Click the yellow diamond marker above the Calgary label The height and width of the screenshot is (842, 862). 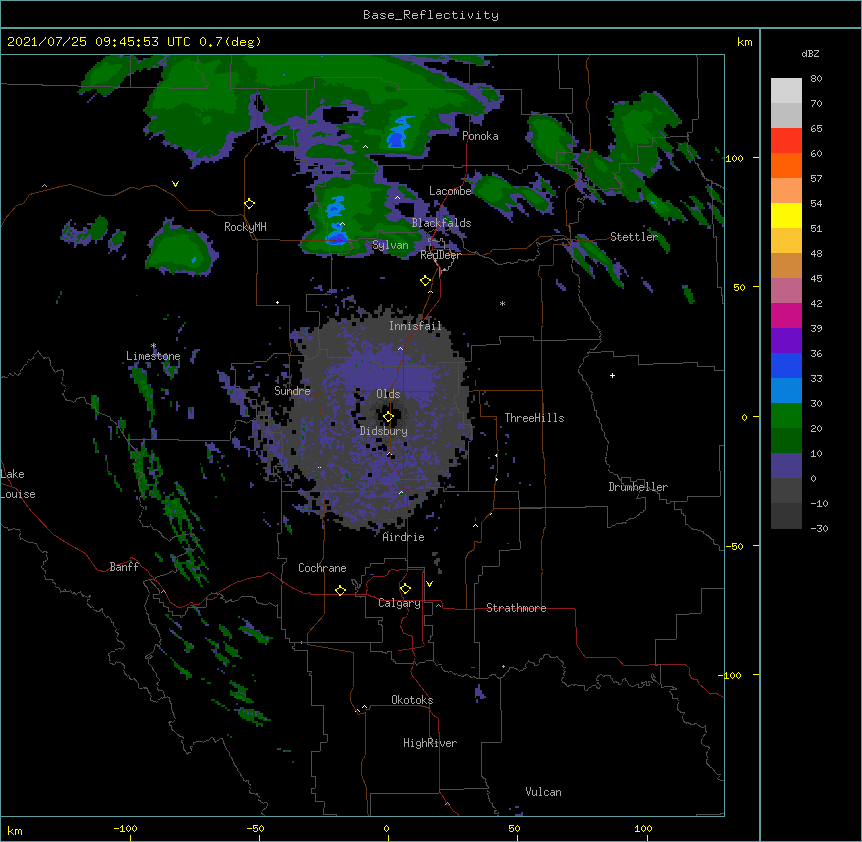405,589
